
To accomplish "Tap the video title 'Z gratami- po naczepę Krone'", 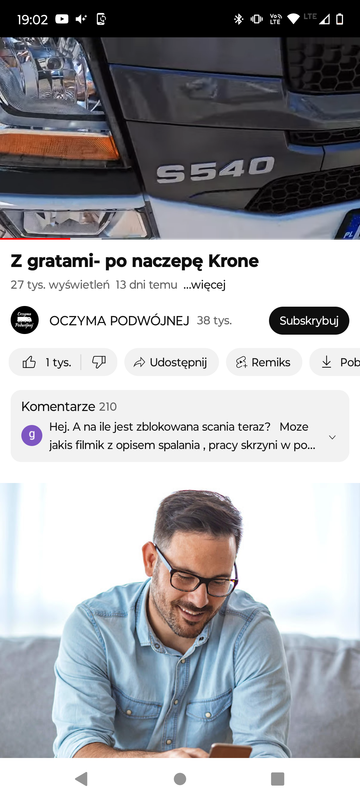I will 135,261.
